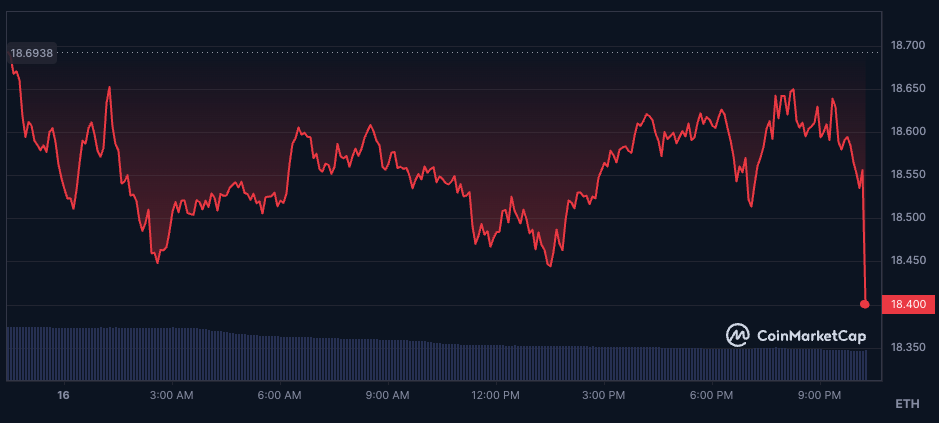Click the 3:00 PM time axis label
939x423 pixels.
605,395
